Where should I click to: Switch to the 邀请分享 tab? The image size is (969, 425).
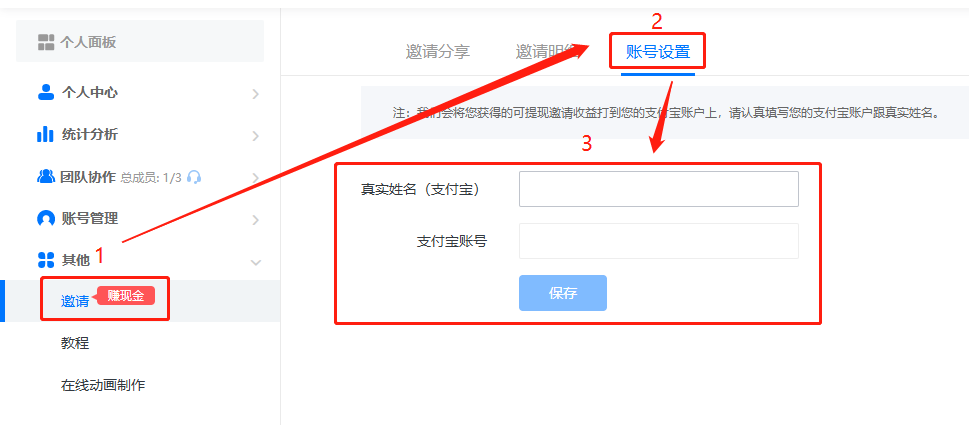click(x=438, y=52)
